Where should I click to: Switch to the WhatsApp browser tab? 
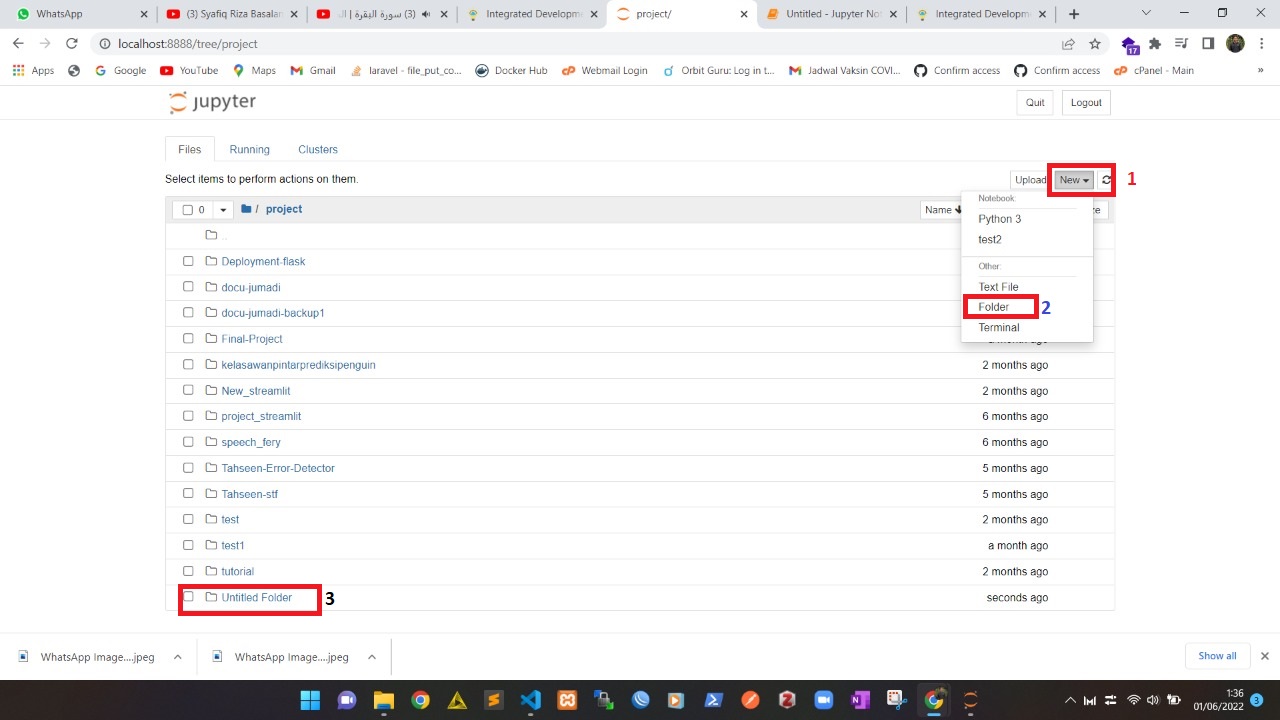click(78, 14)
